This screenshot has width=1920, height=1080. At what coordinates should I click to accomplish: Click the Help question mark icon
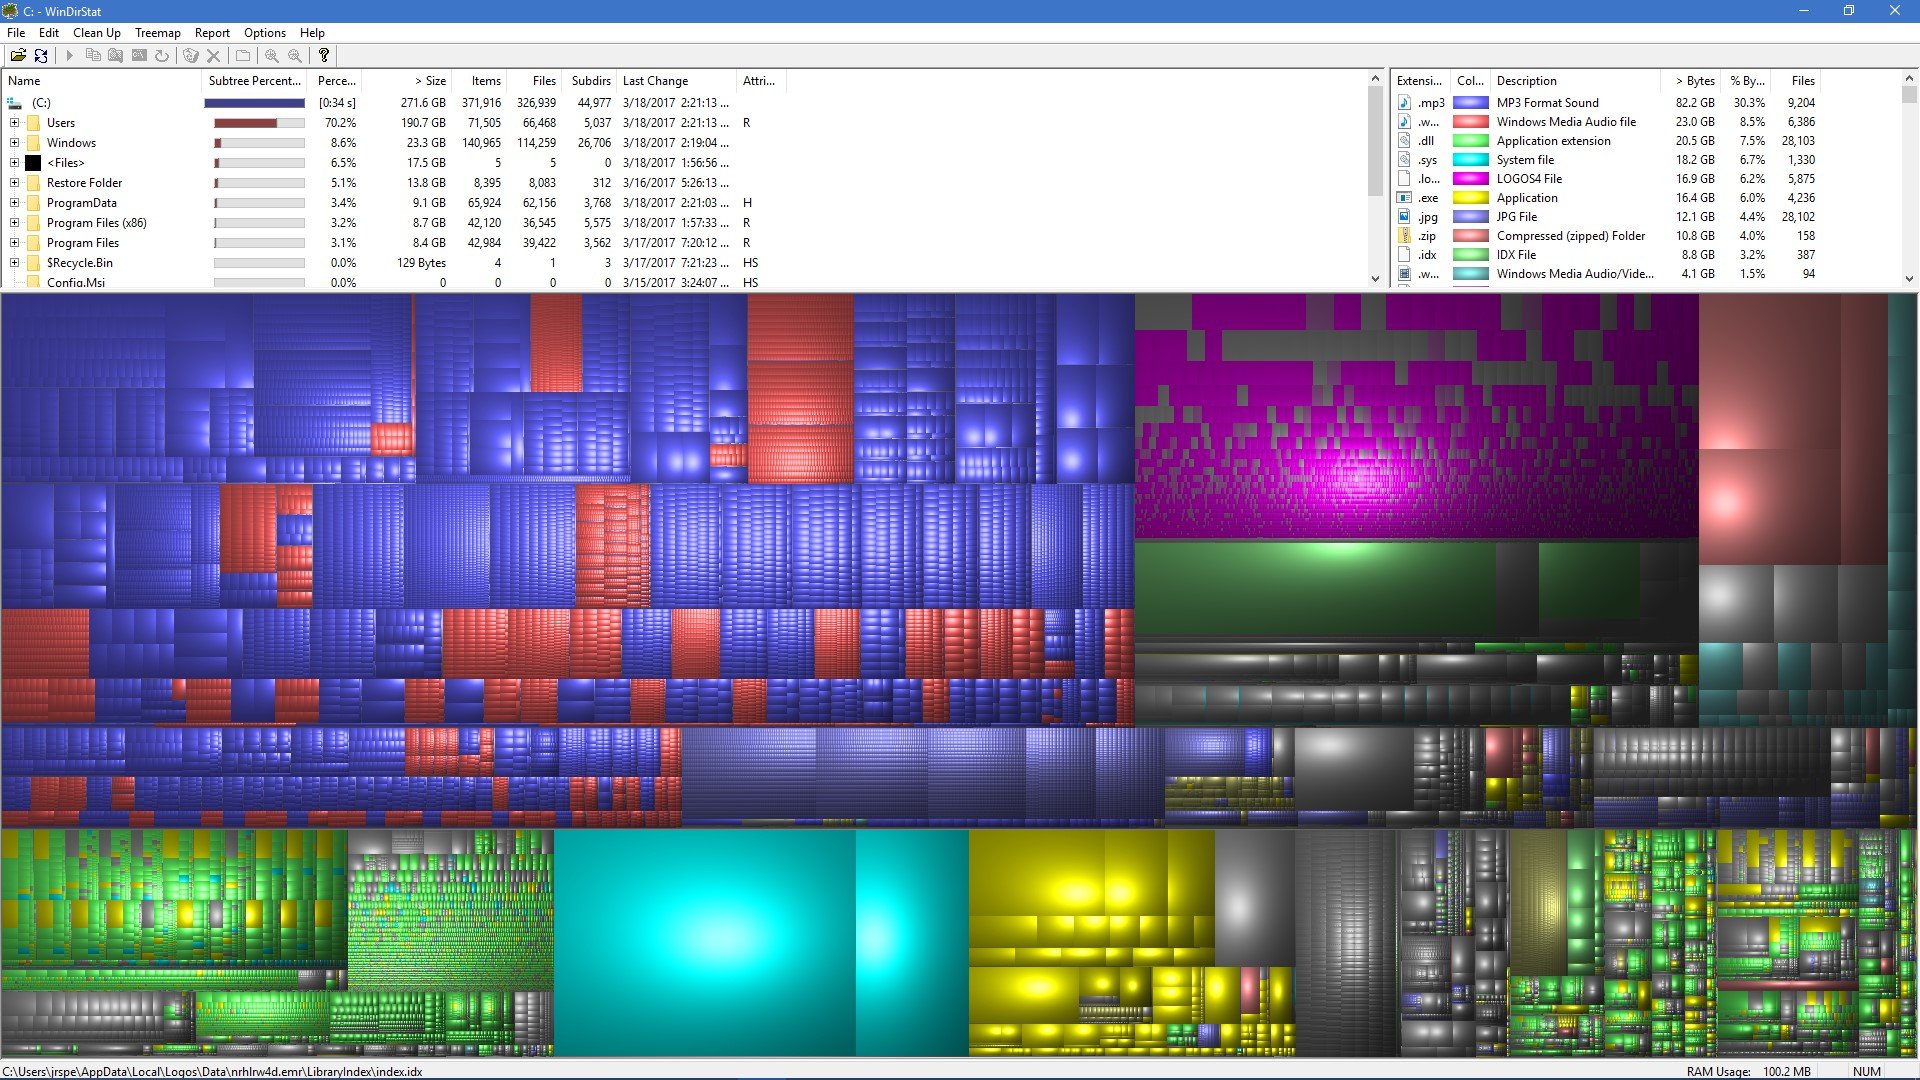[323, 56]
